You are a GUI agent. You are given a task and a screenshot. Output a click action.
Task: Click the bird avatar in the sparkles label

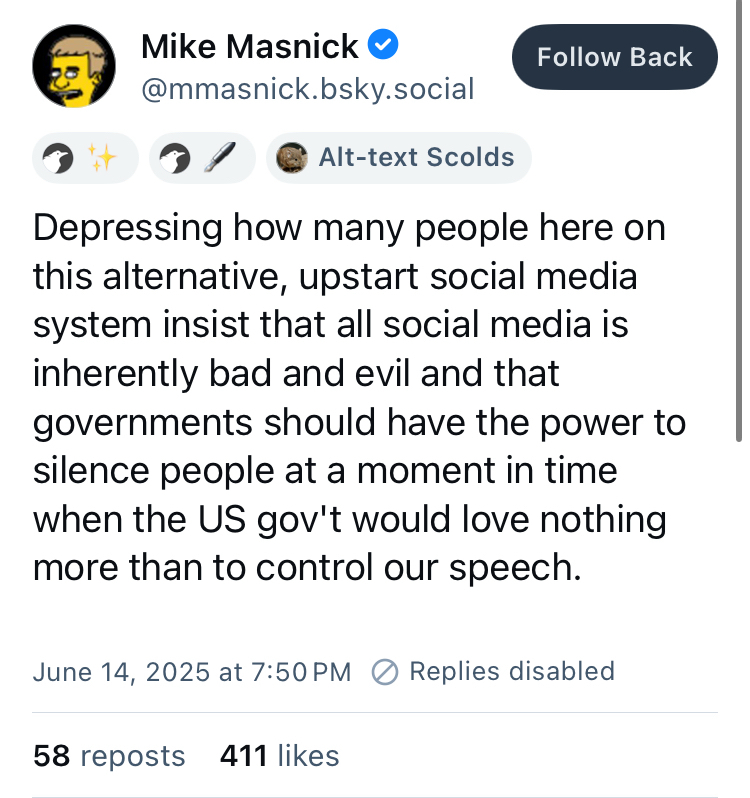coord(60,158)
